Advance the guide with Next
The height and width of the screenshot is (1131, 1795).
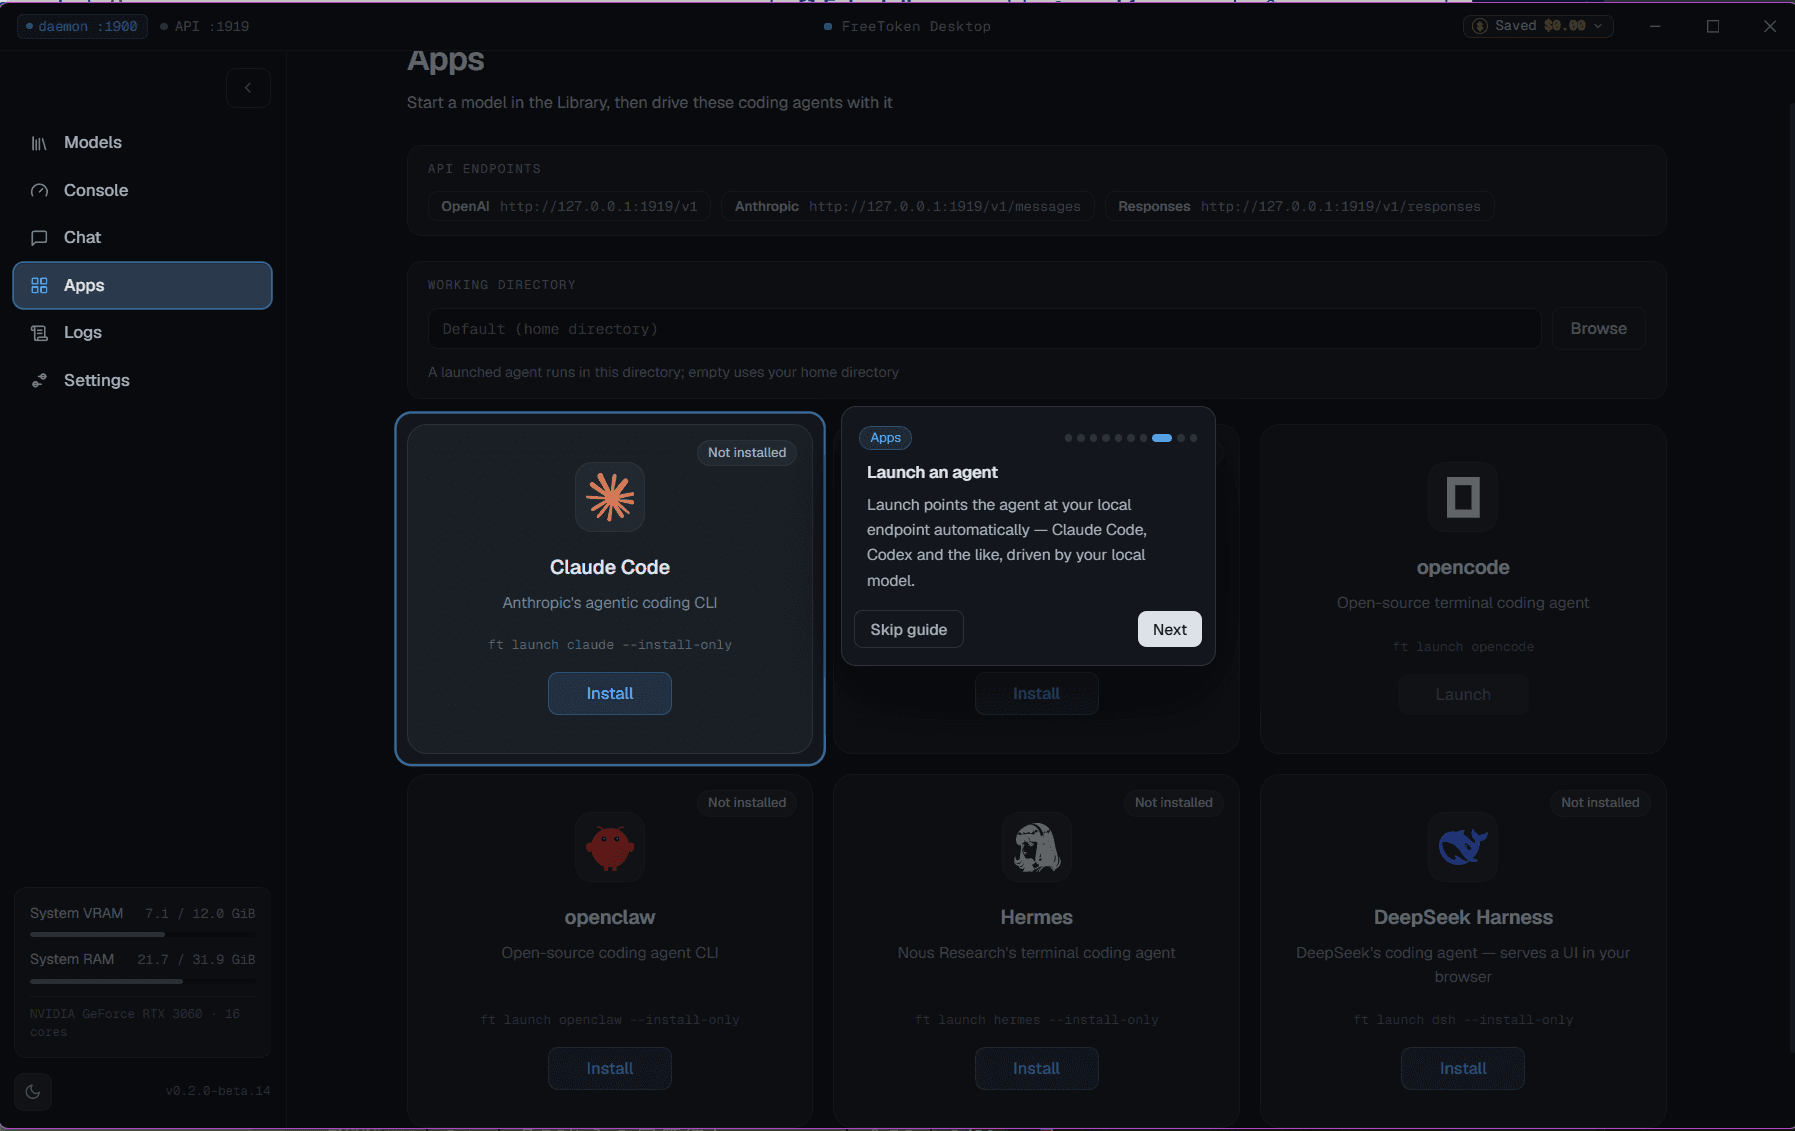1170,629
